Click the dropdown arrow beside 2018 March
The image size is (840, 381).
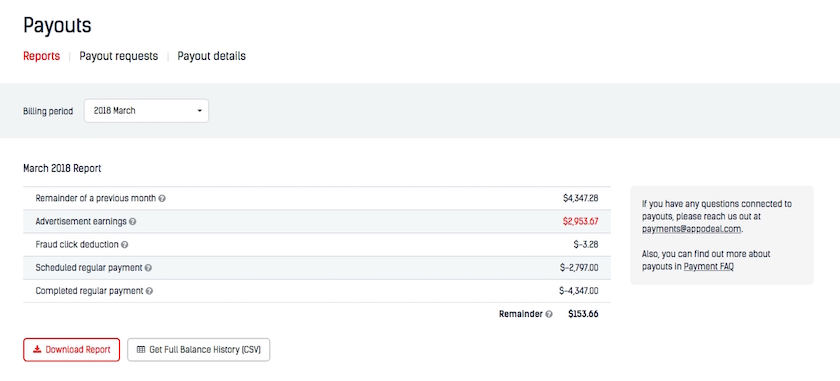coord(199,111)
